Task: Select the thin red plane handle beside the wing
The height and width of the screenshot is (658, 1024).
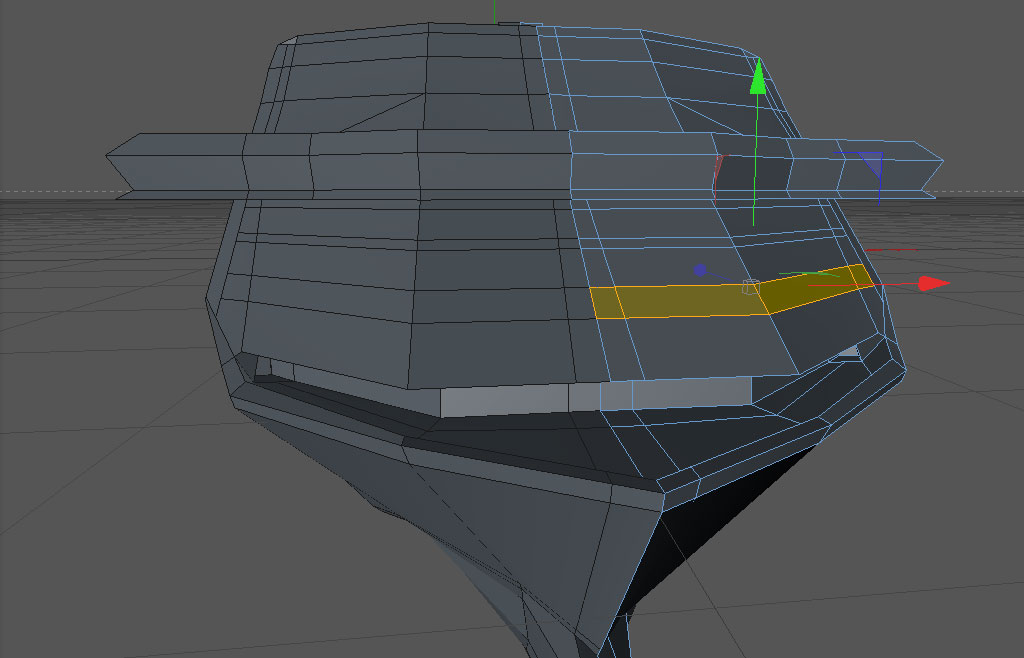Action: coord(718,176)
